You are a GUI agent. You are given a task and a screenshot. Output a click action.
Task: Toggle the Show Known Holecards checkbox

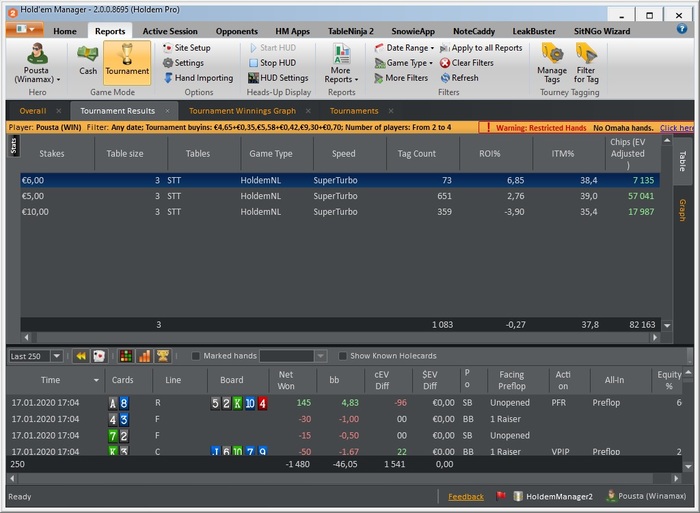click(x=342, y=356)
